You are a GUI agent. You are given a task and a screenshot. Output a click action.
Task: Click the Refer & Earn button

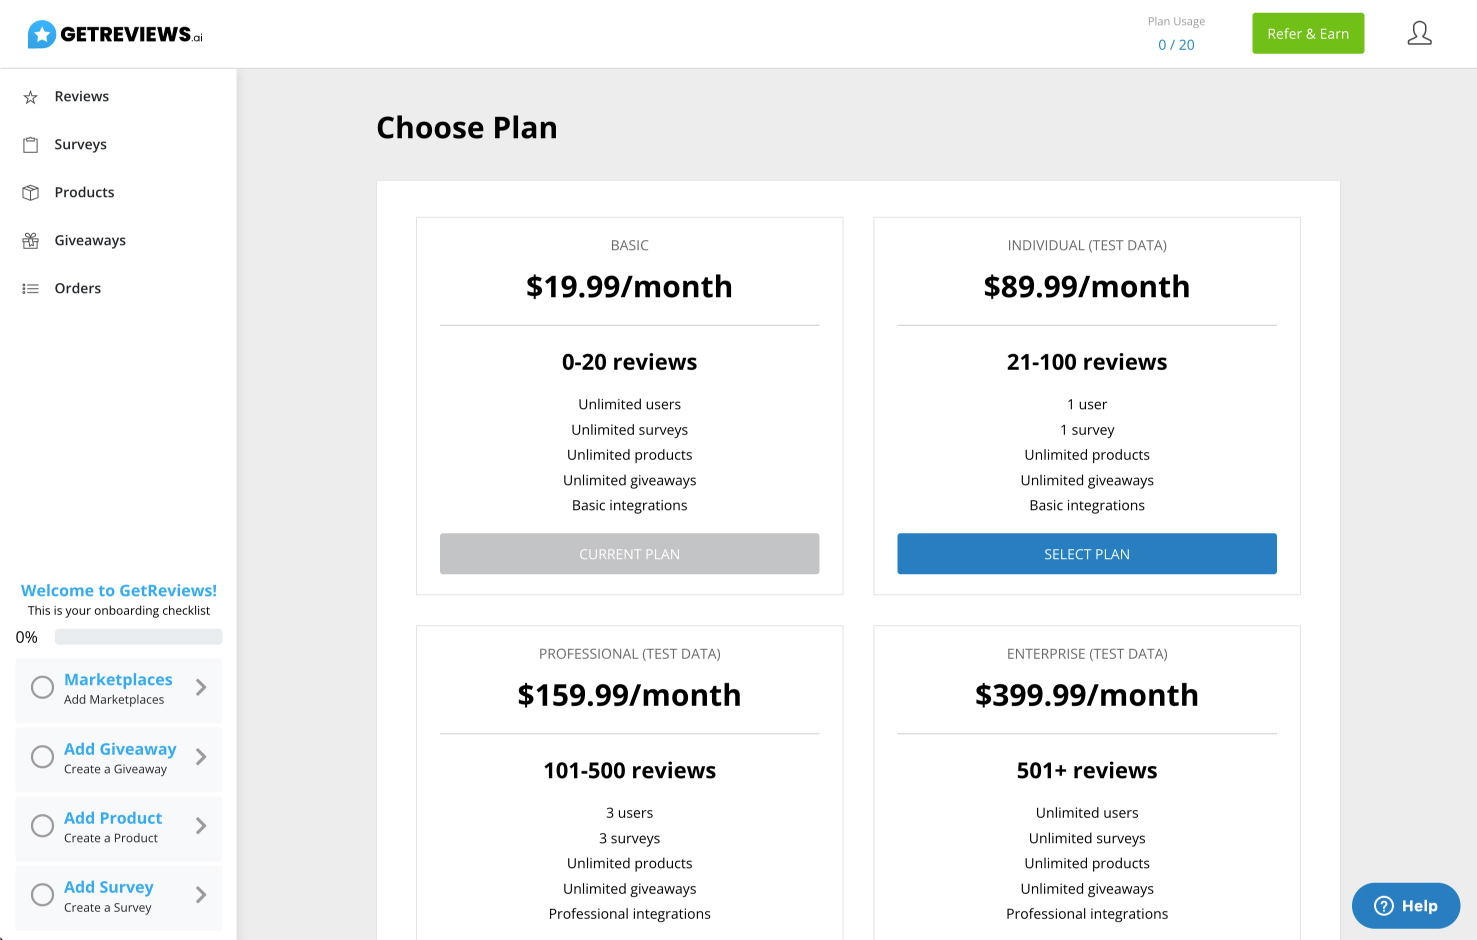pos(1308,33)
